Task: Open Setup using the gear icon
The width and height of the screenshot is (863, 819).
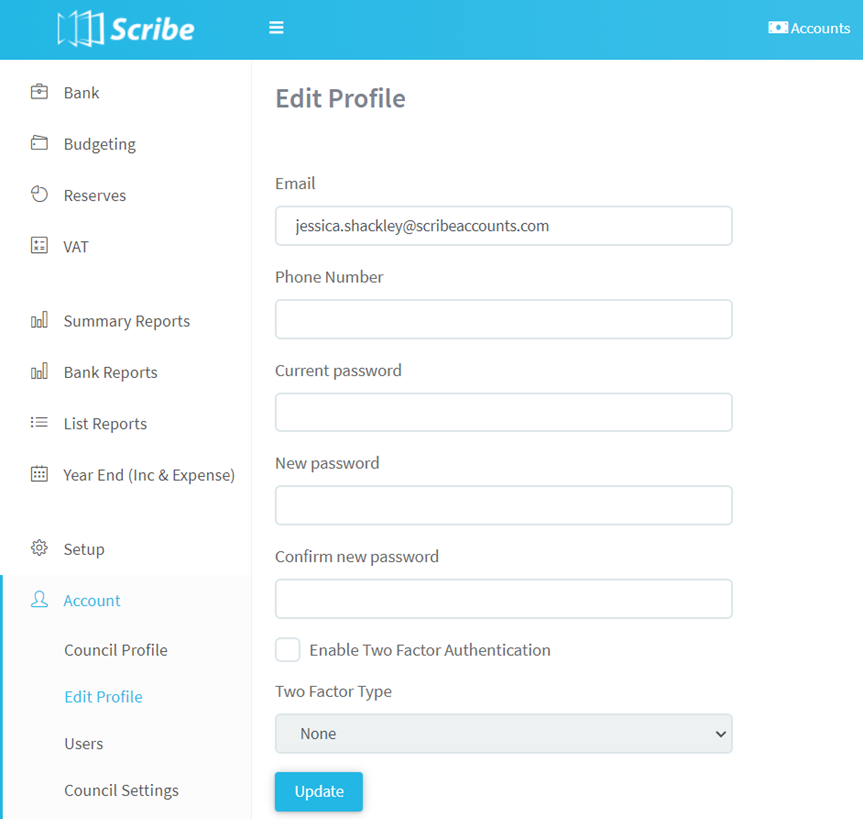Action: point(38,548)
